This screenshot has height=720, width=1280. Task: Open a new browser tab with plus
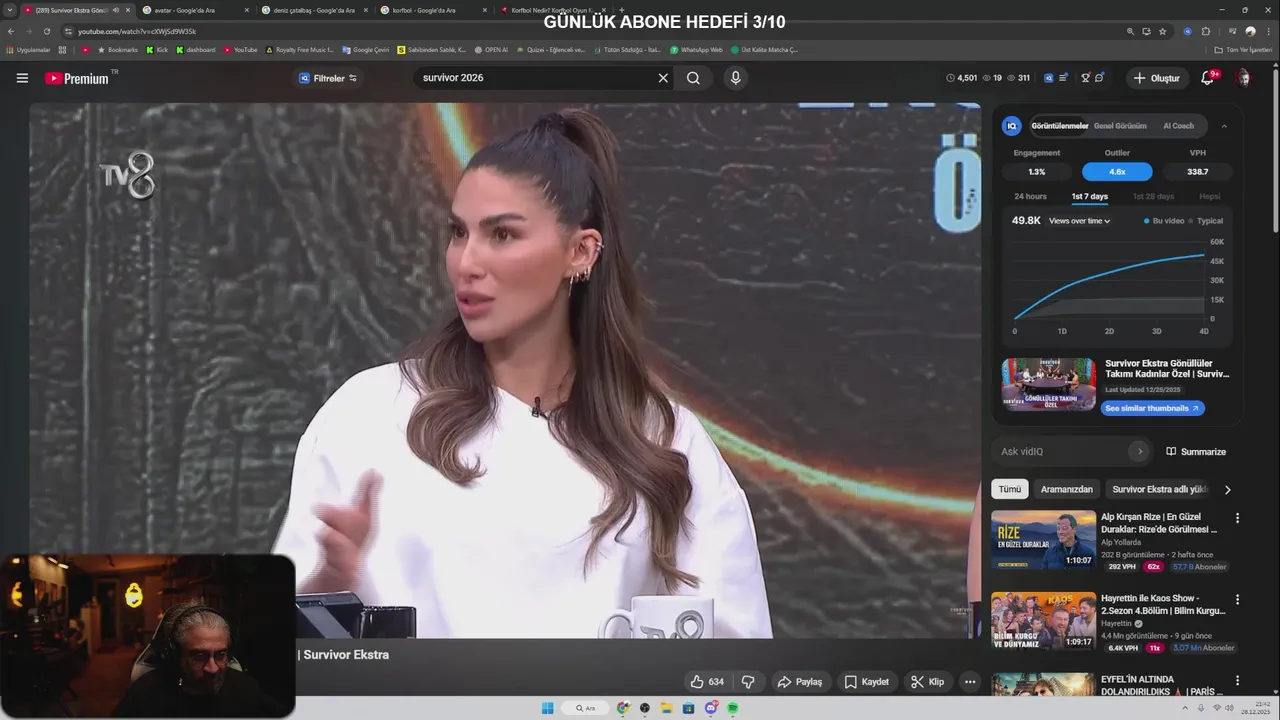click(x=621, y=10)
